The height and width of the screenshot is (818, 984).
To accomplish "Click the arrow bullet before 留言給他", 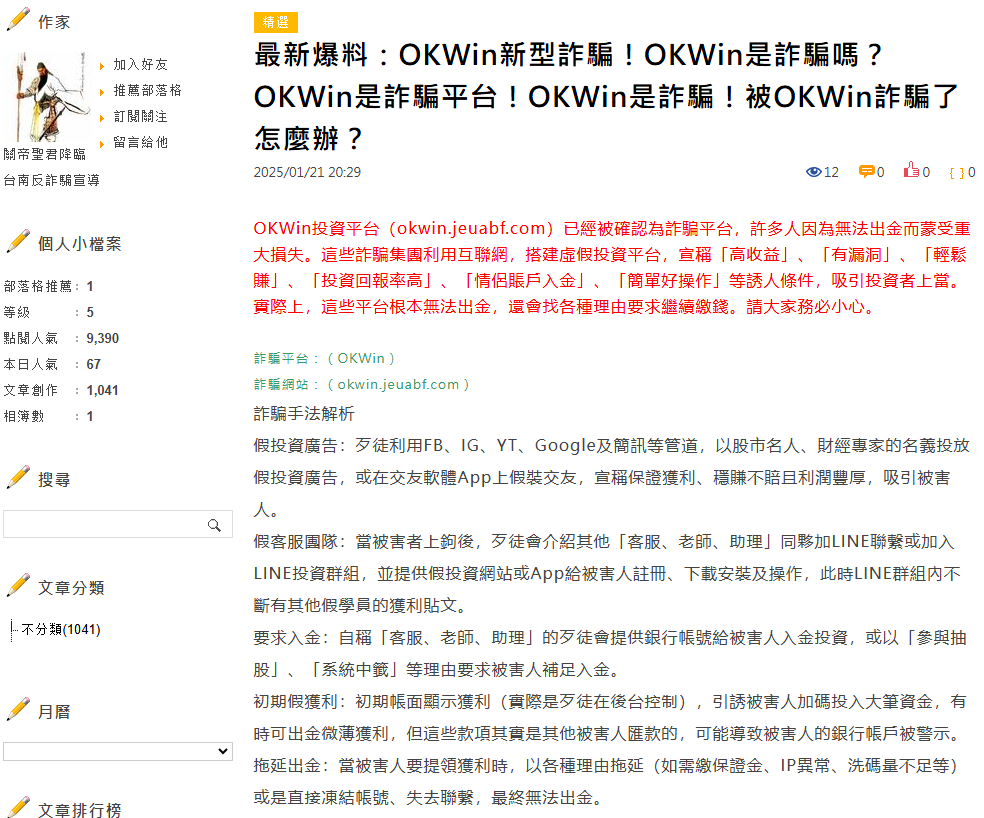I will tap(102, 144).
